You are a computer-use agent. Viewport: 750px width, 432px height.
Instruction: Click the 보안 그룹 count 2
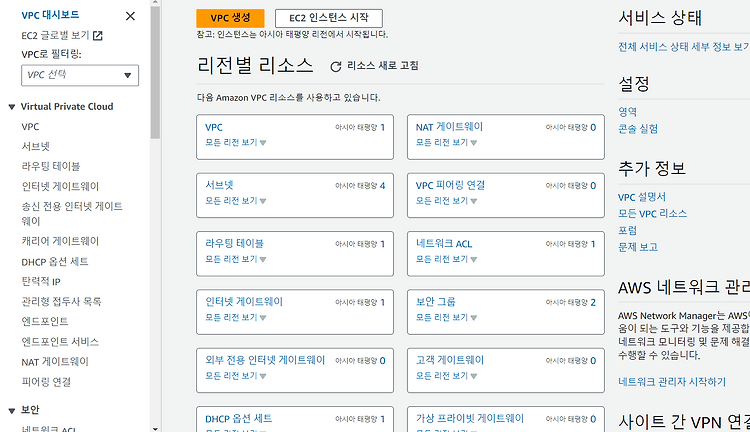tap(593, 302)
